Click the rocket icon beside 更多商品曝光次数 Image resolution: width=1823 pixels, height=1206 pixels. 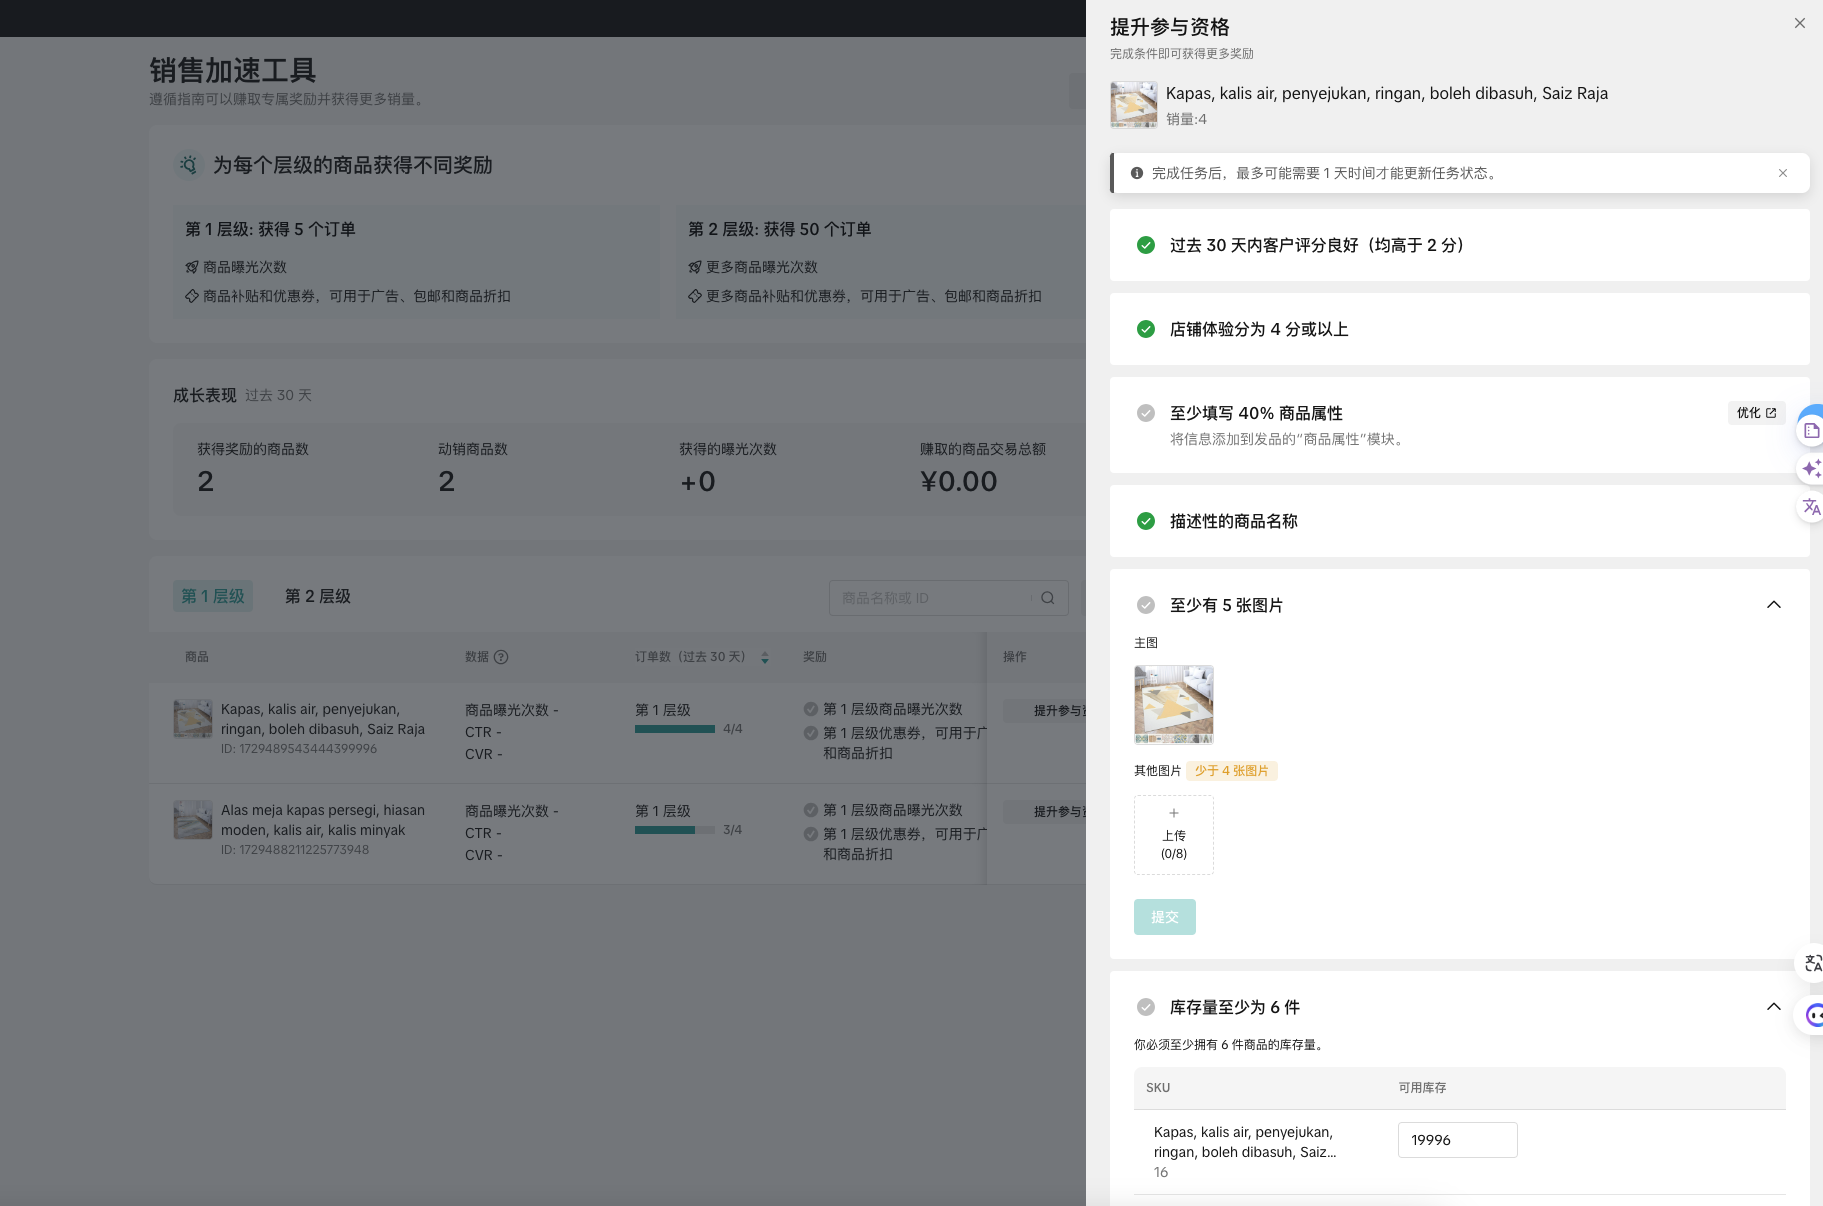pos(695,267)
